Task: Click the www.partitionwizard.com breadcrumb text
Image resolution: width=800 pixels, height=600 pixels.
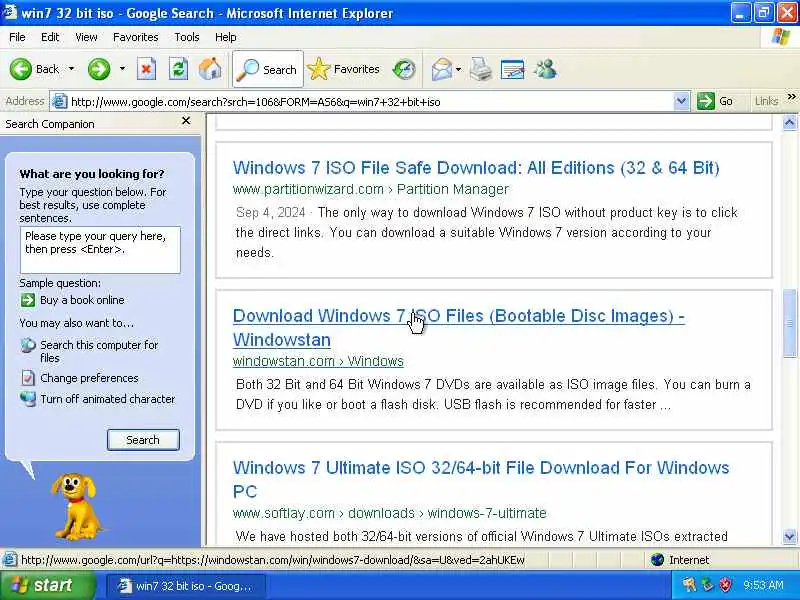Action: point(370,189)
